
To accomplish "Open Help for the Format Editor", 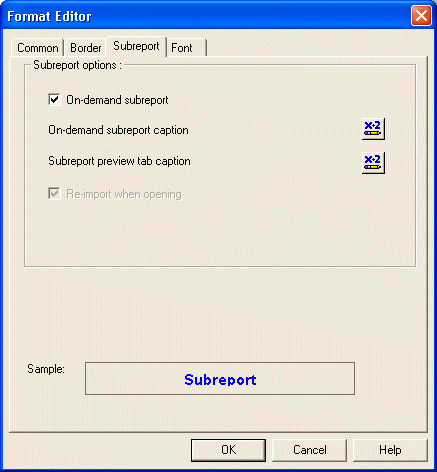I will 390,450.
